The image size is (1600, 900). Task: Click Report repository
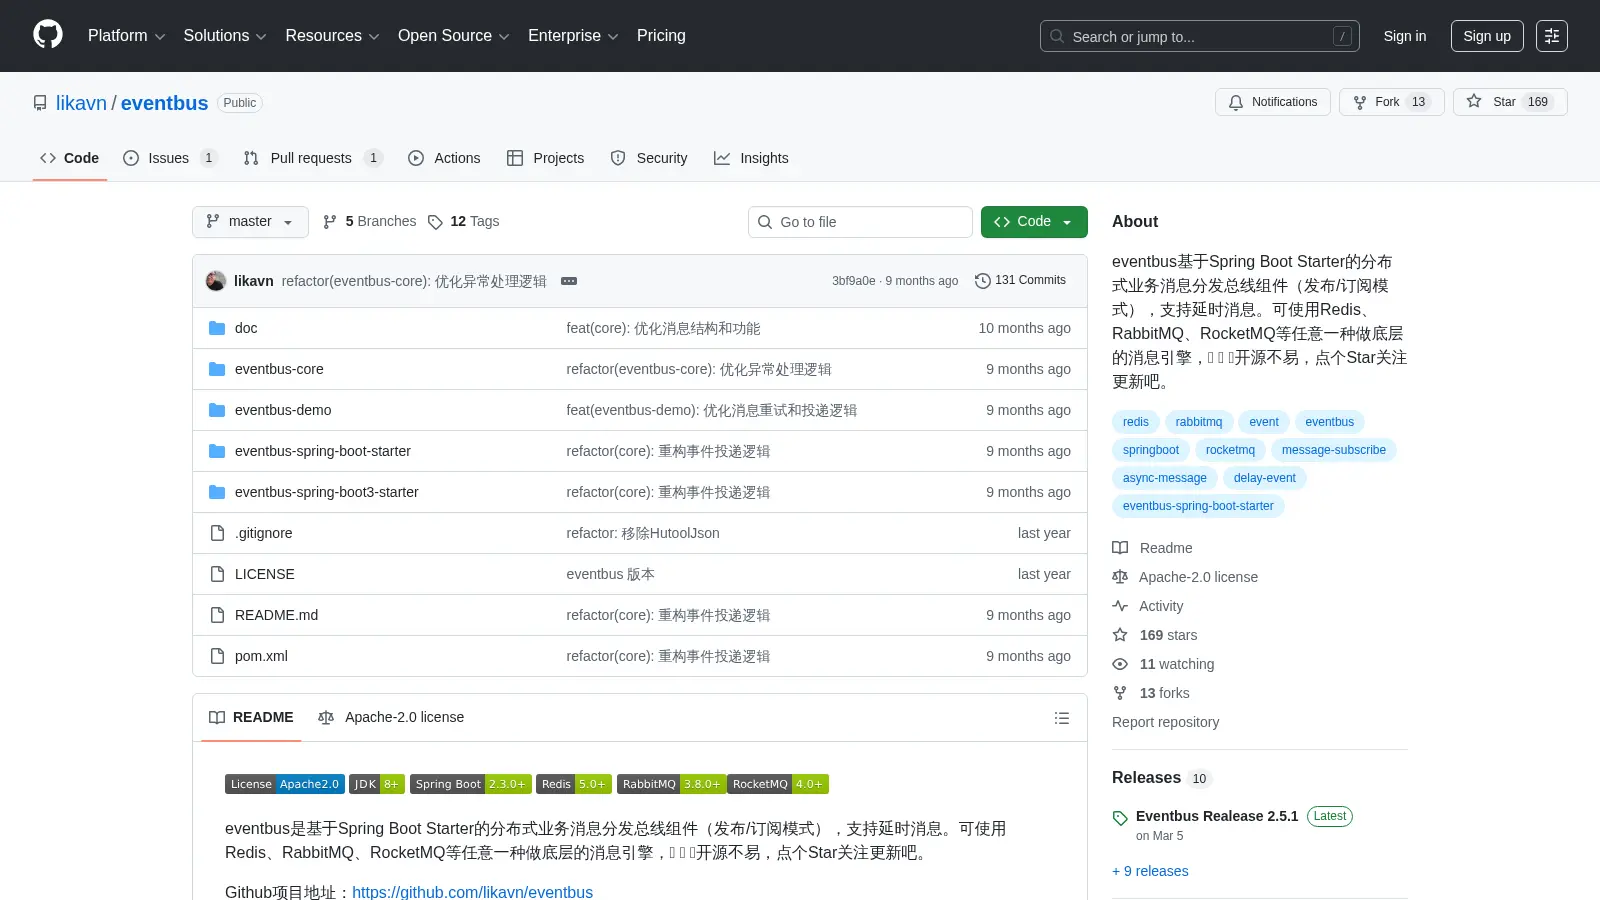[1165, 722]
